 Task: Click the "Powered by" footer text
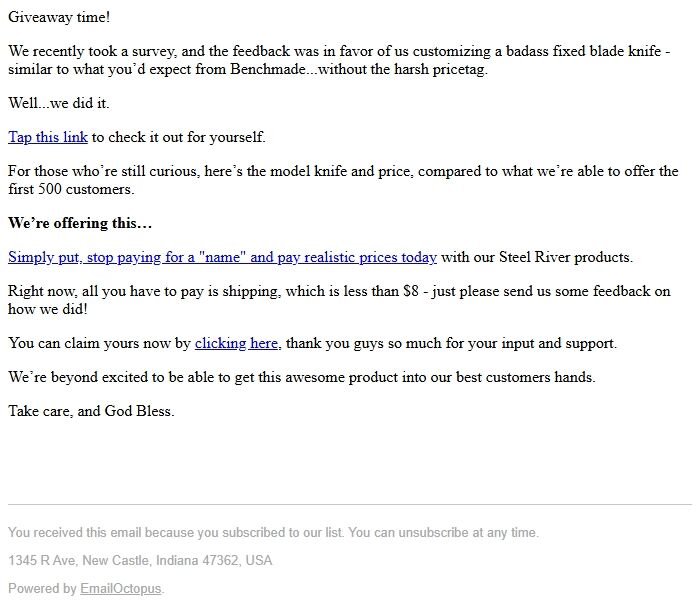click(42, 588)
